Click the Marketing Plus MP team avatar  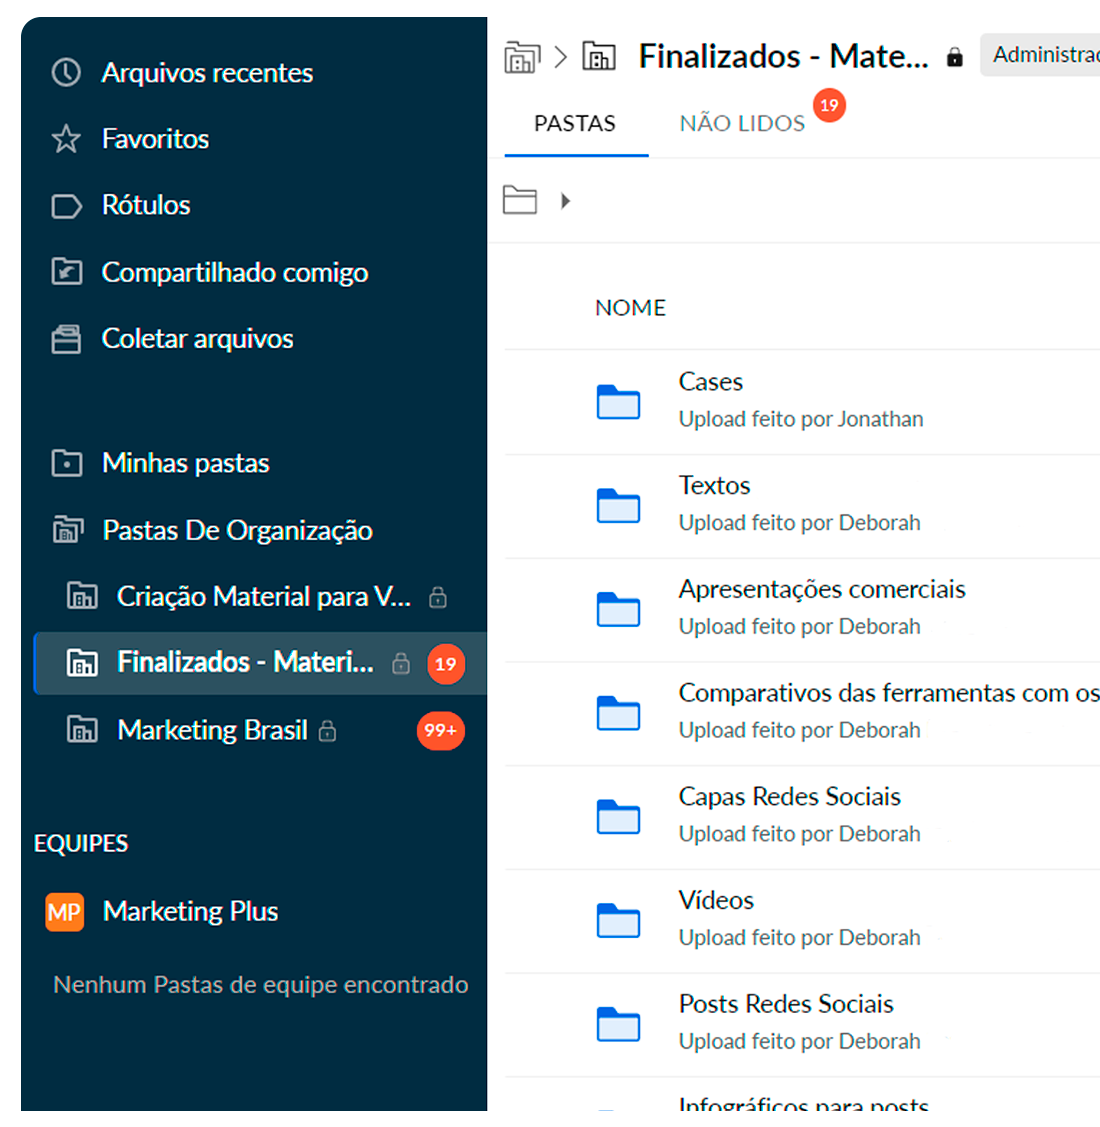tap(65, 912)
